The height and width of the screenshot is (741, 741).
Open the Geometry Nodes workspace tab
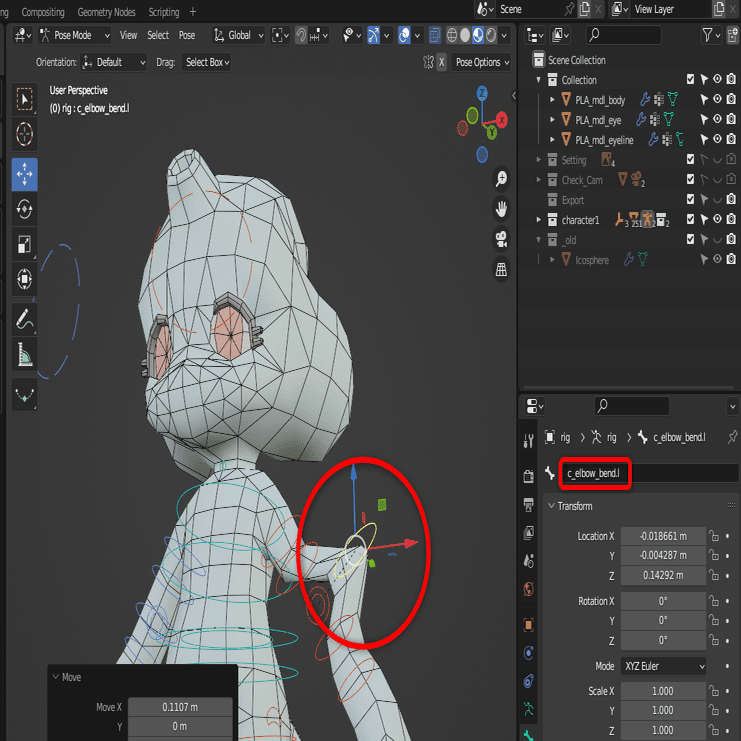[x=106, y=12]
